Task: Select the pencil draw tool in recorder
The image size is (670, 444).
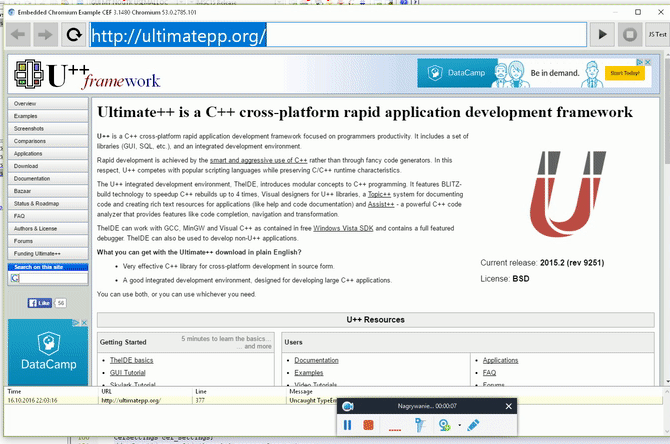Action: pos(473,425)
